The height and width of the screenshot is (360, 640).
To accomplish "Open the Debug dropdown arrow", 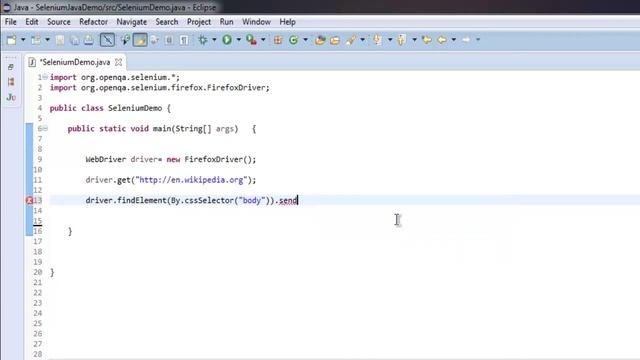I will [214, 40].
